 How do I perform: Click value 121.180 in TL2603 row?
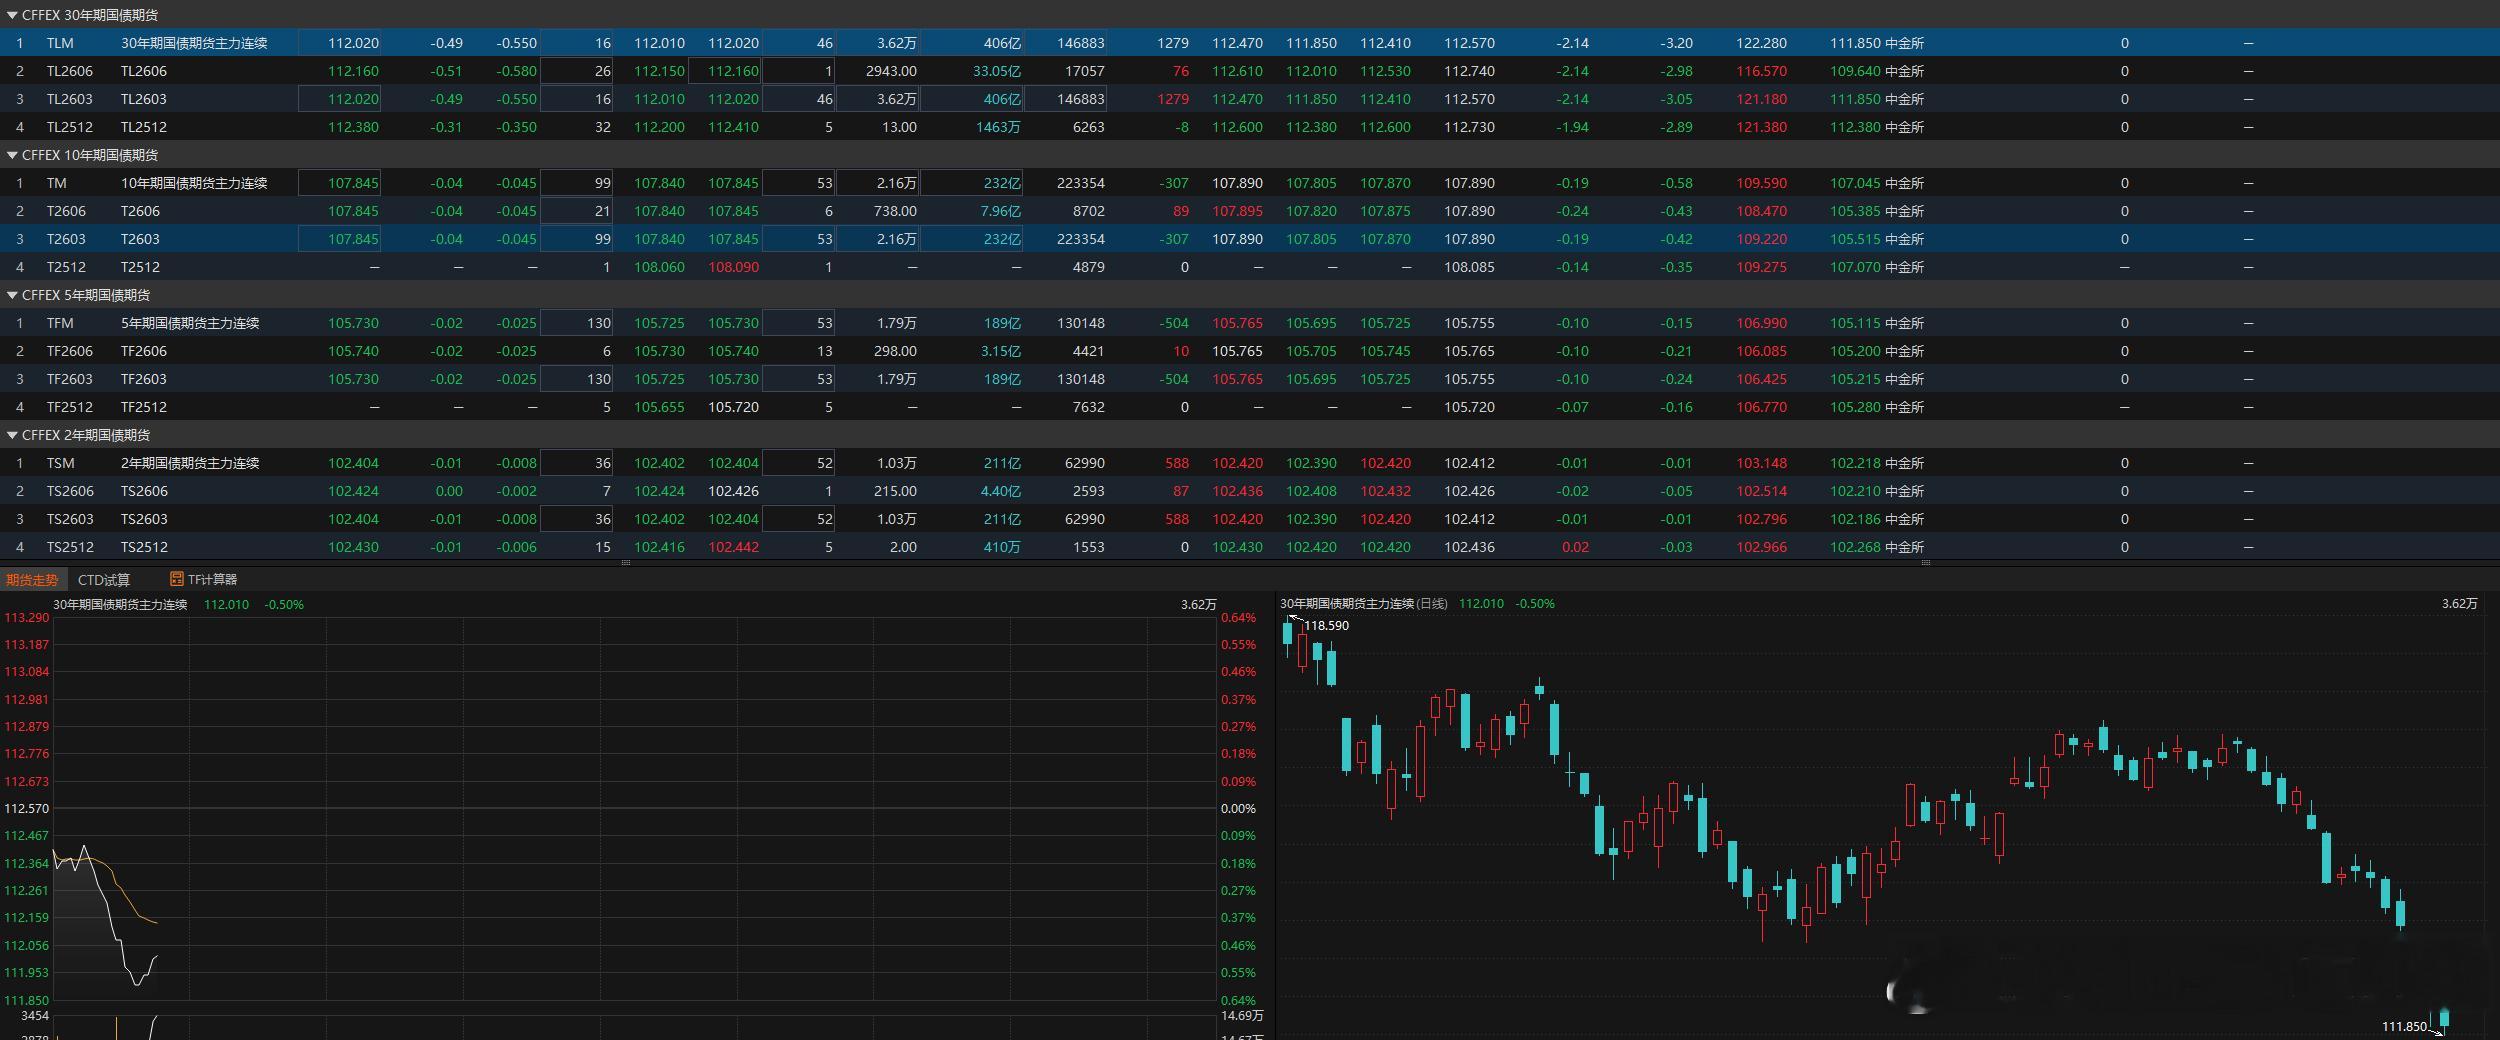pyautogui.click(x=1761, y=99)
